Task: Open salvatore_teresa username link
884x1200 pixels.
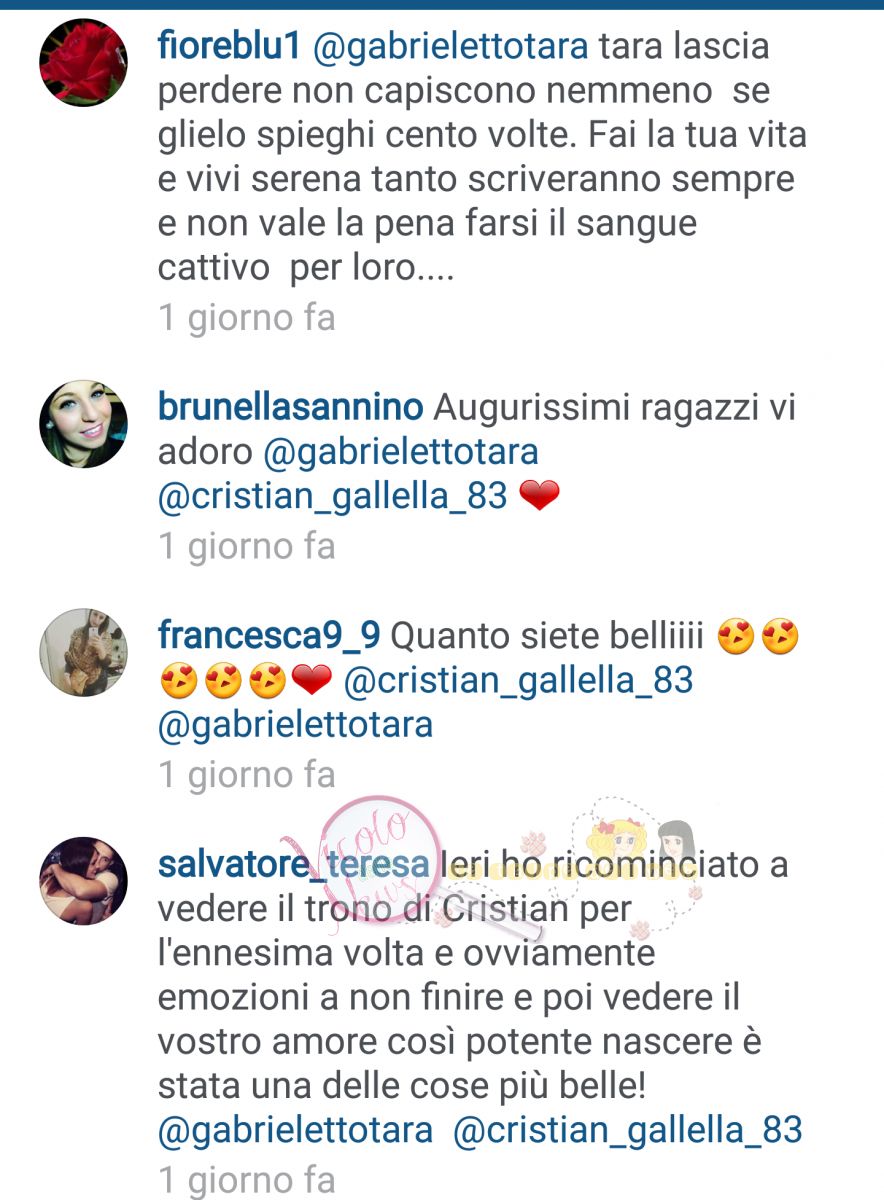Action: click(293, 866)
